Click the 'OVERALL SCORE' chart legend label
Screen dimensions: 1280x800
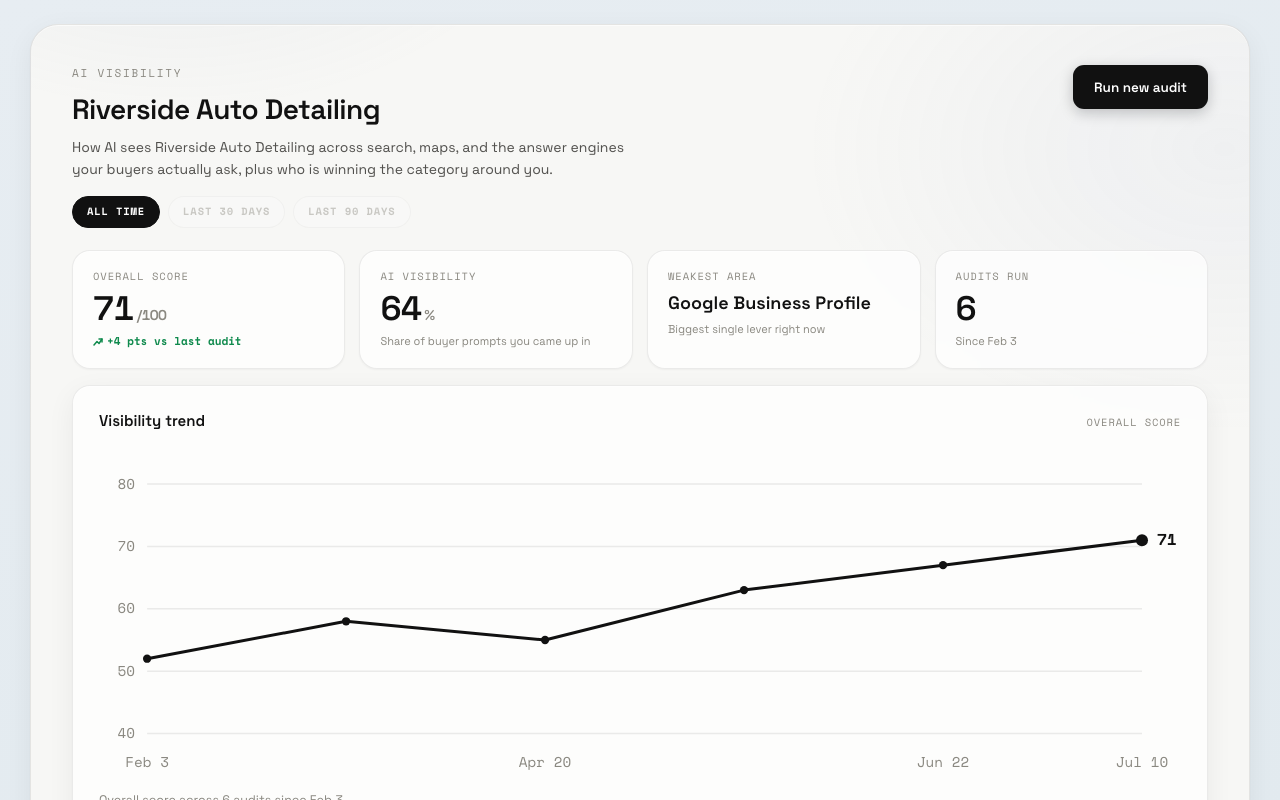tap(1133, 423)
